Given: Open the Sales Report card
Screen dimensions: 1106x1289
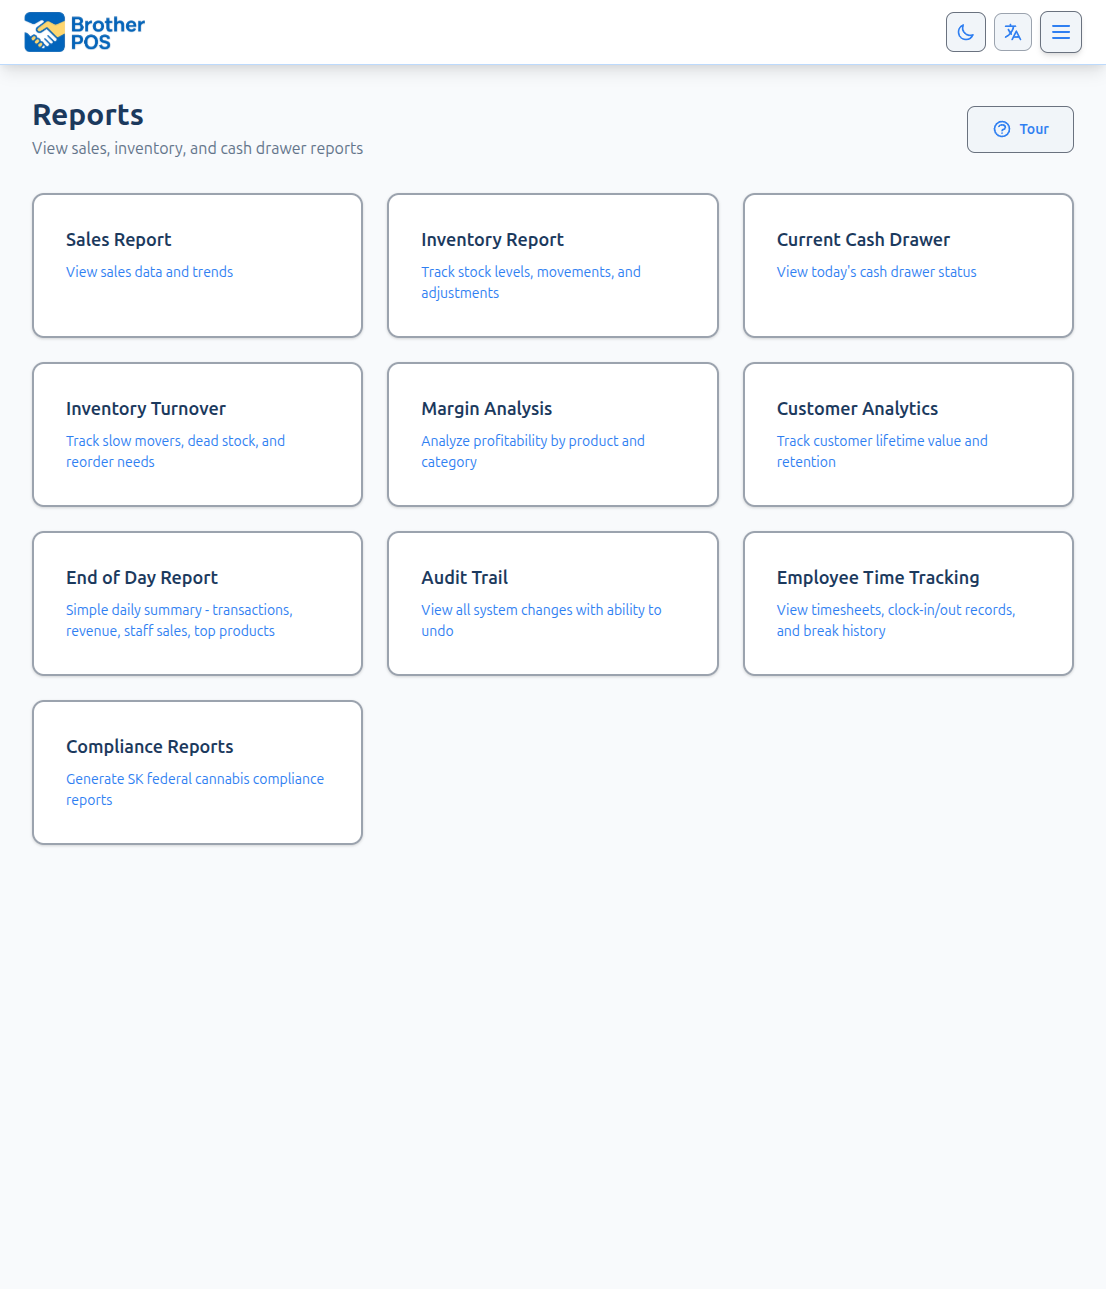Looking at the screenshot, I should [x=197, y=265].
